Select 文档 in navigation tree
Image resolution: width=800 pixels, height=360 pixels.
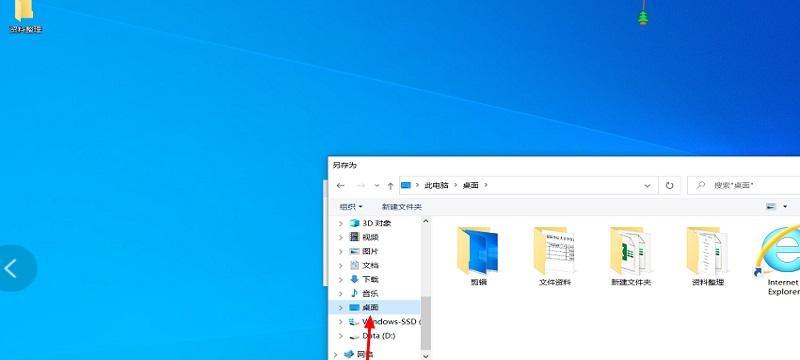tap(370, 265)
